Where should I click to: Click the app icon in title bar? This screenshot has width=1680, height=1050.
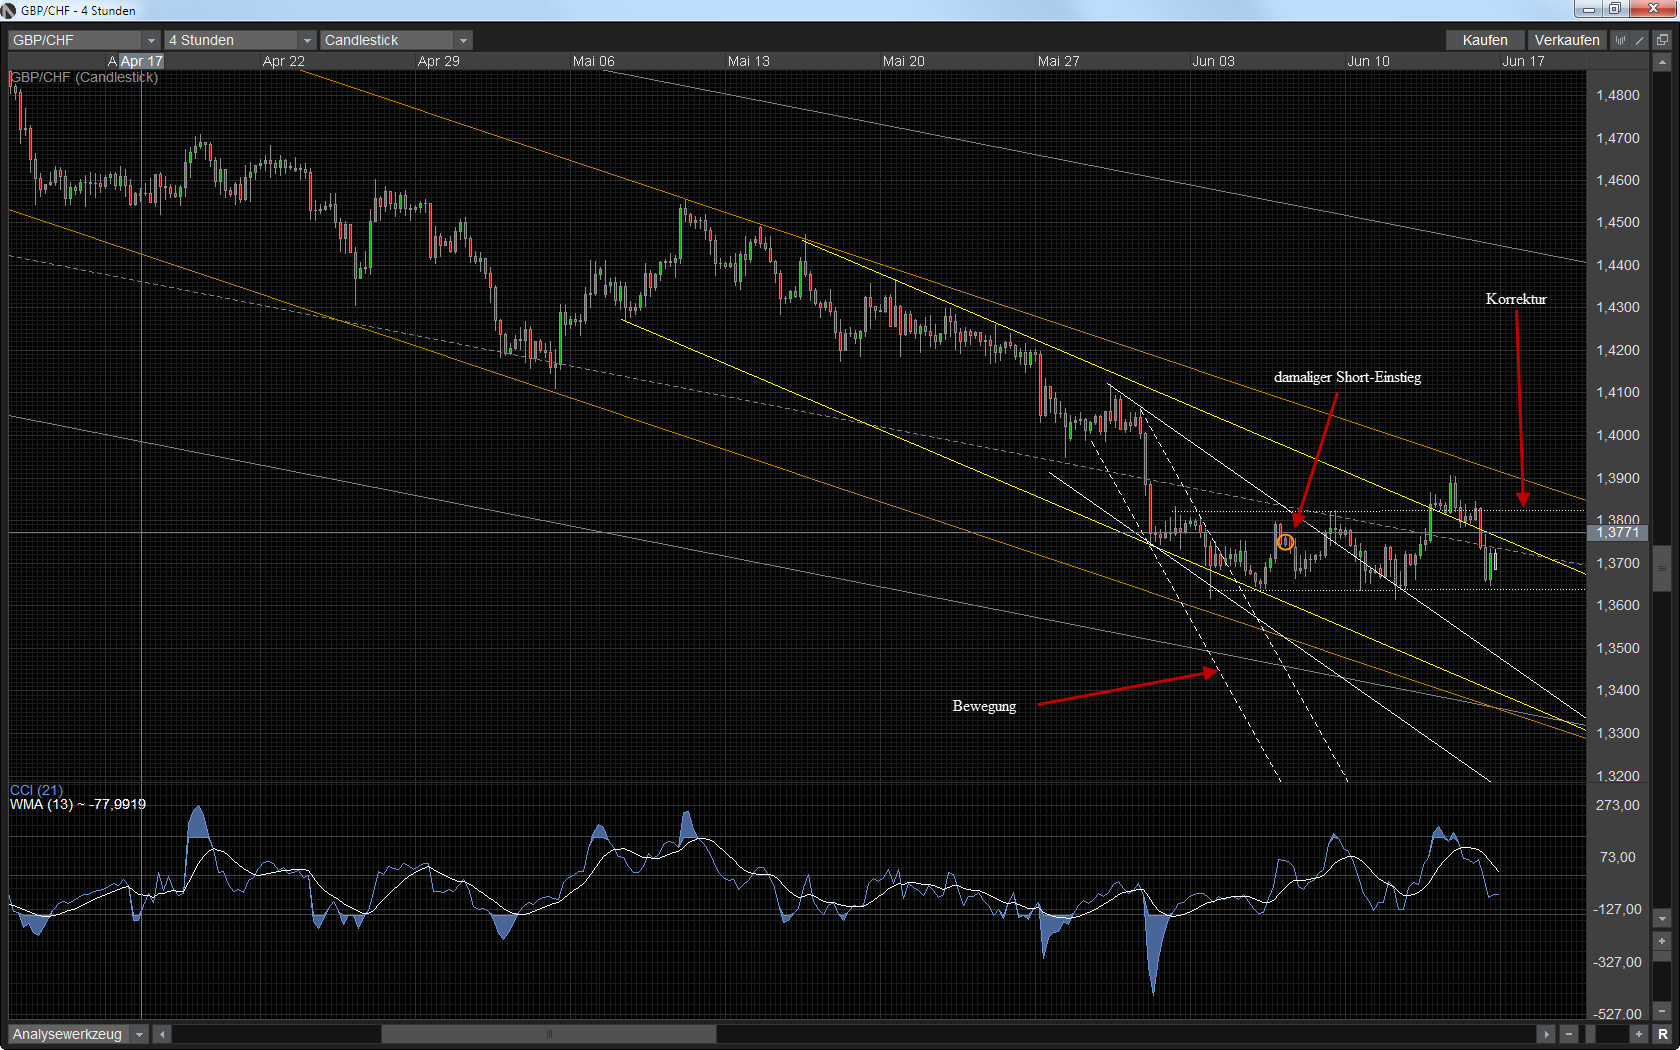9,10
